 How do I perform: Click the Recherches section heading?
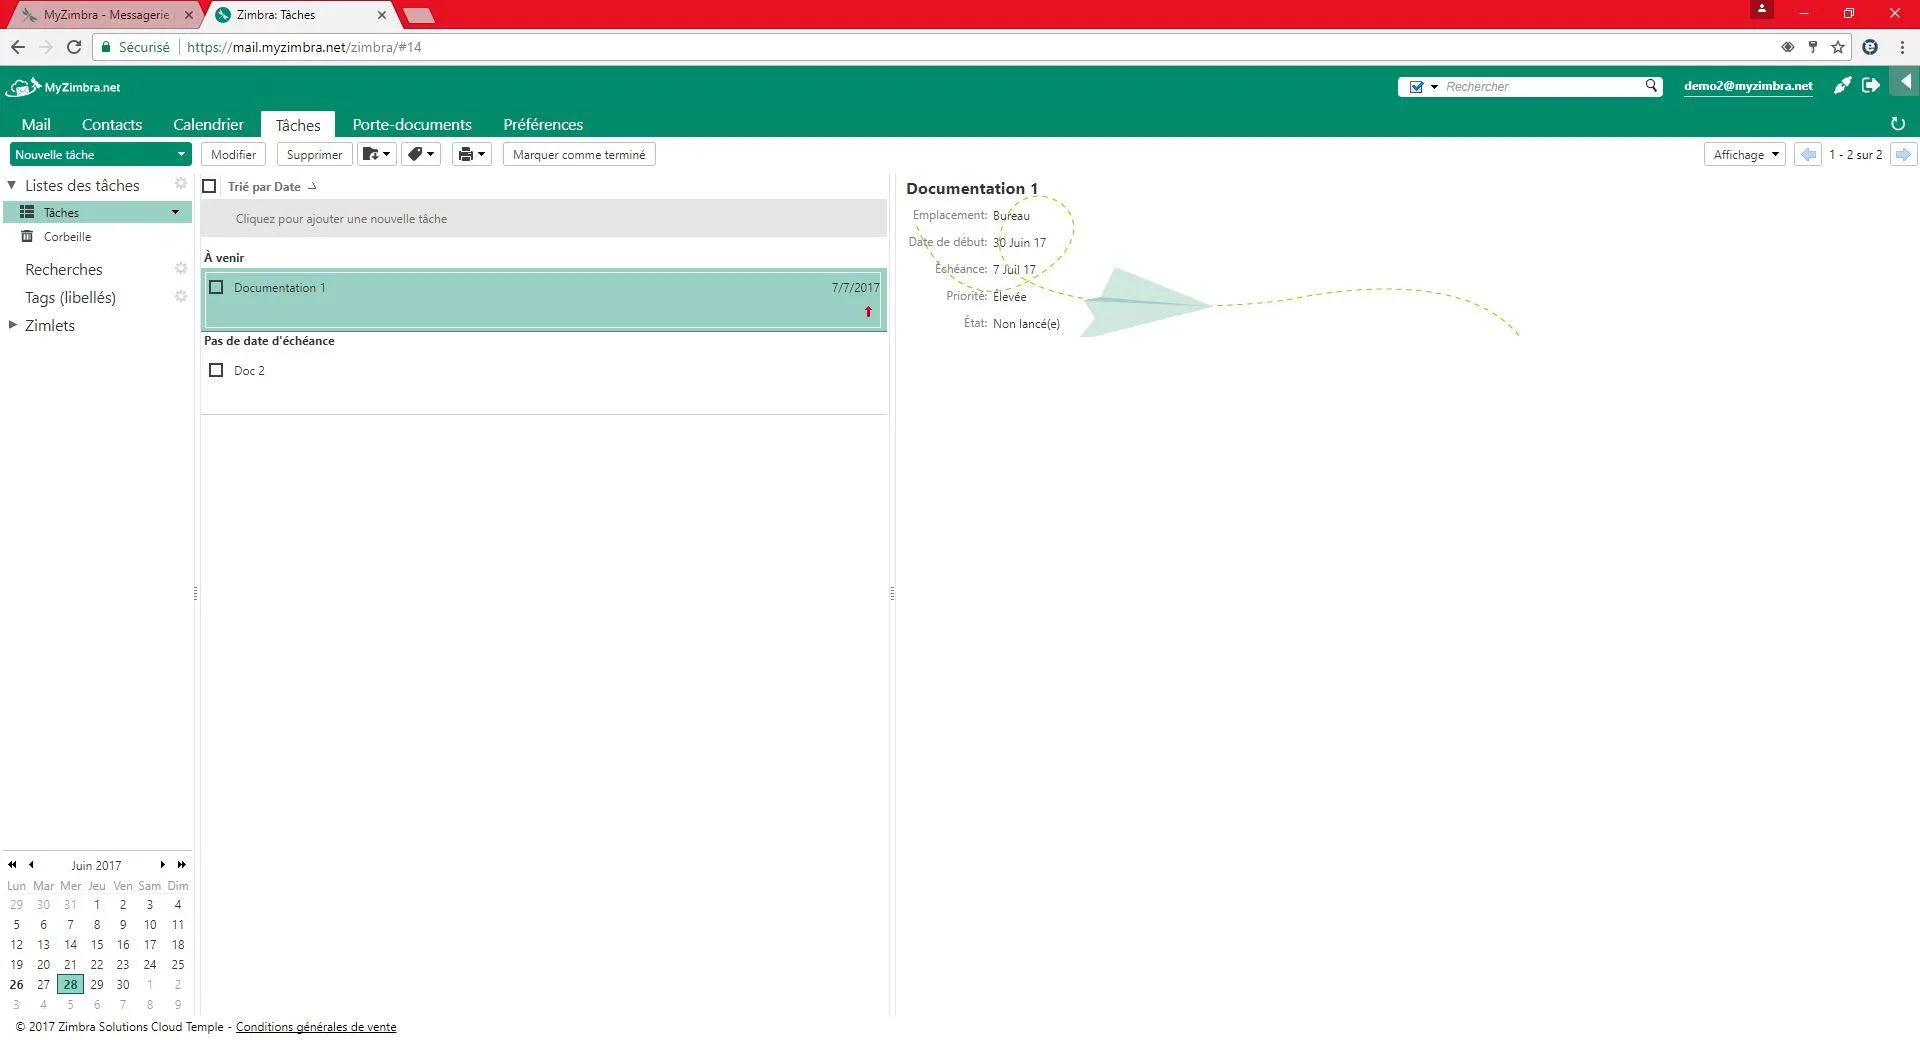[64, 269]
